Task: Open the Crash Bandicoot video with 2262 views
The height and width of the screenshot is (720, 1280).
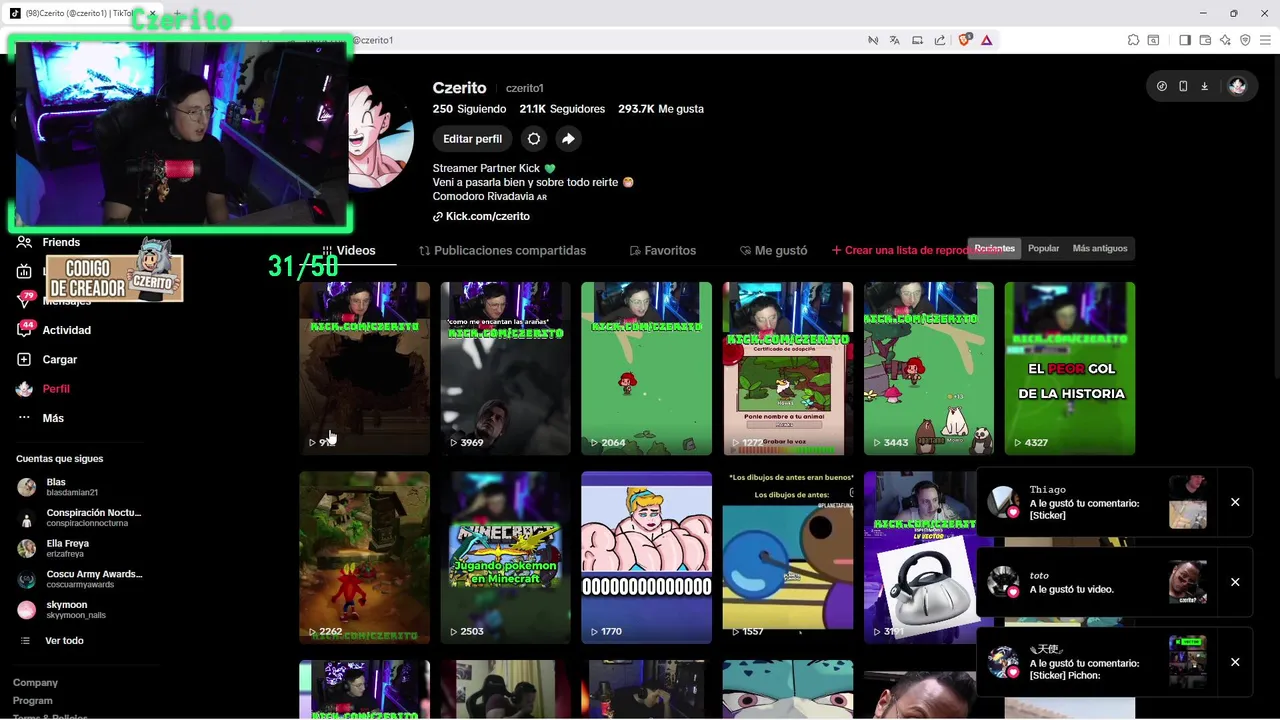Action: (364, 557)
